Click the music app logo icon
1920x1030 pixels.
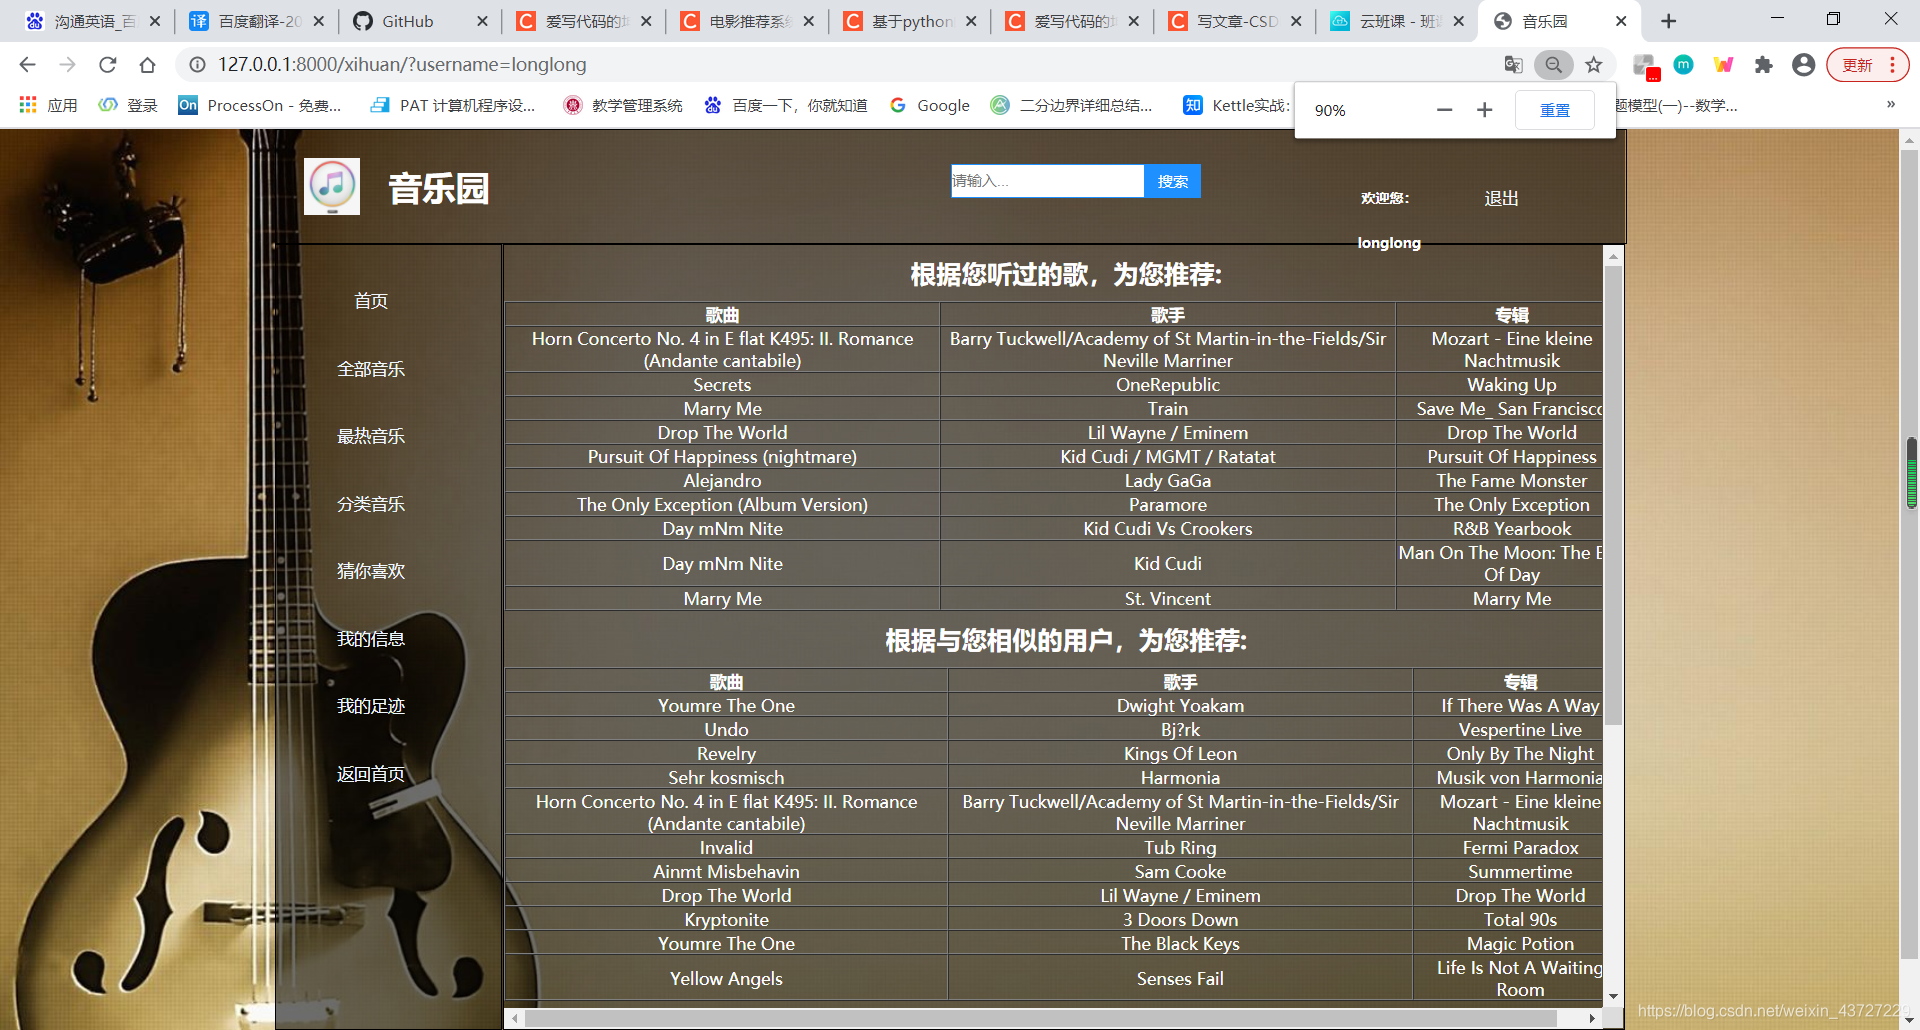(332, 186)
